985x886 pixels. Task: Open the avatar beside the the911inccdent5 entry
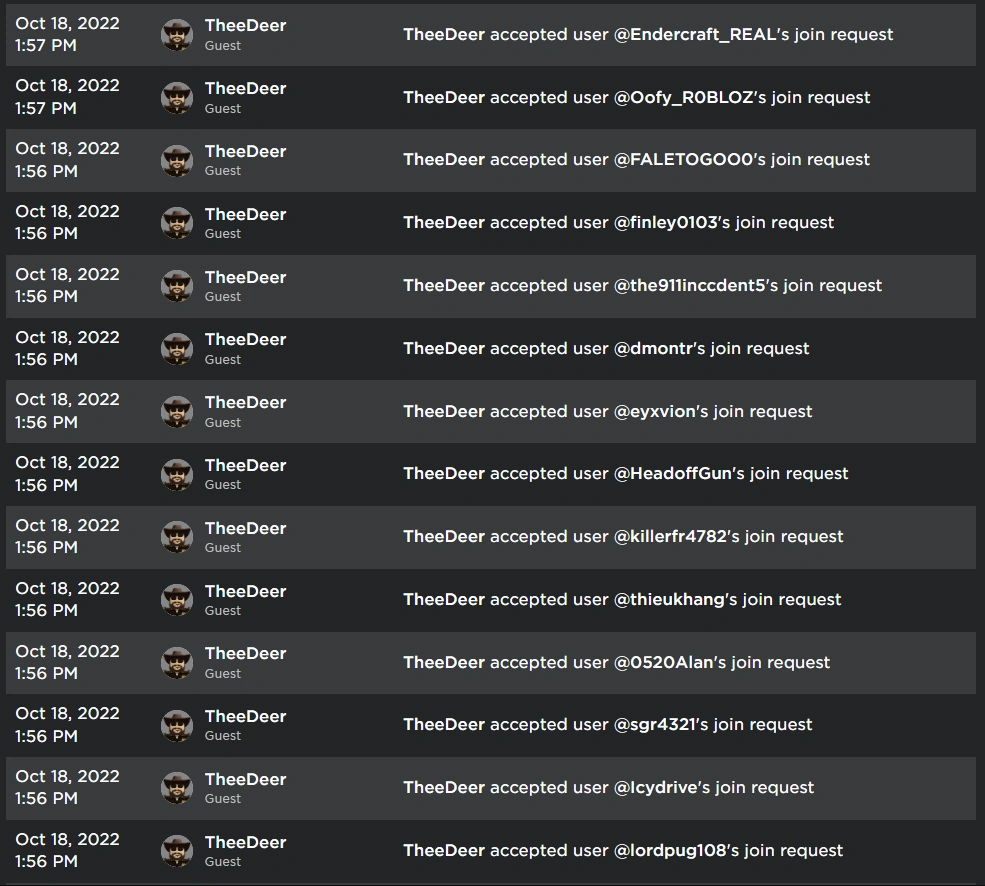[177, 286]
